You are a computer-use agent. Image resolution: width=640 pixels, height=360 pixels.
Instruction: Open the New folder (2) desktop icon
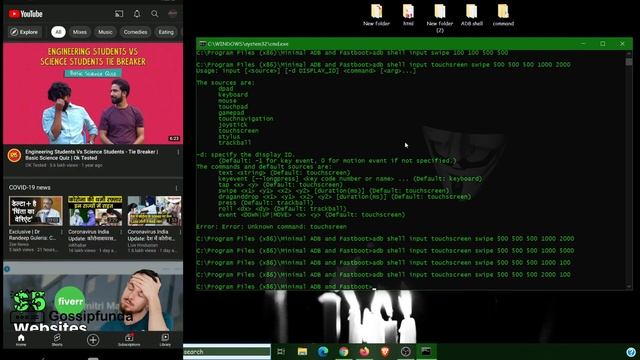440,18
